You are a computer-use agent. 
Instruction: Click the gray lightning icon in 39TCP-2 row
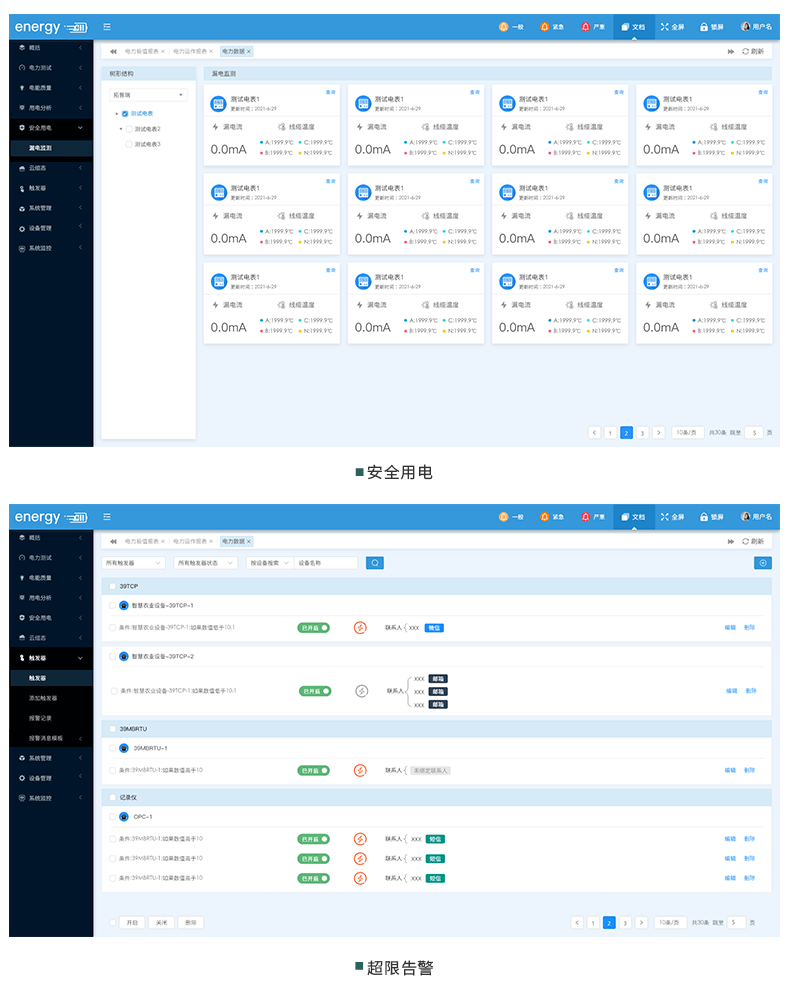click(362, 691)
